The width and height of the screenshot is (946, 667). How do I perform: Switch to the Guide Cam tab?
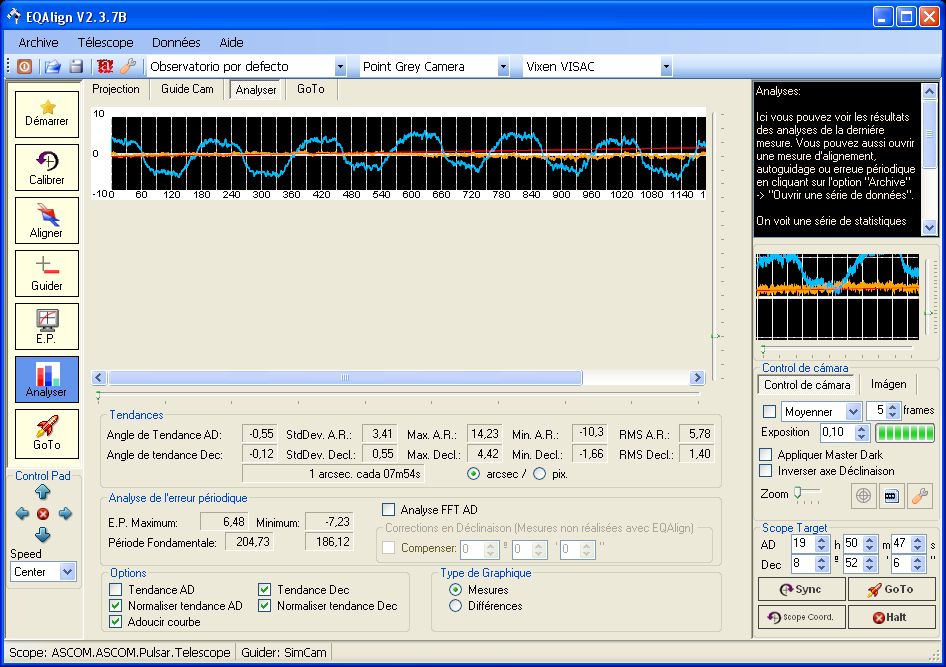[x=187, y=89]
